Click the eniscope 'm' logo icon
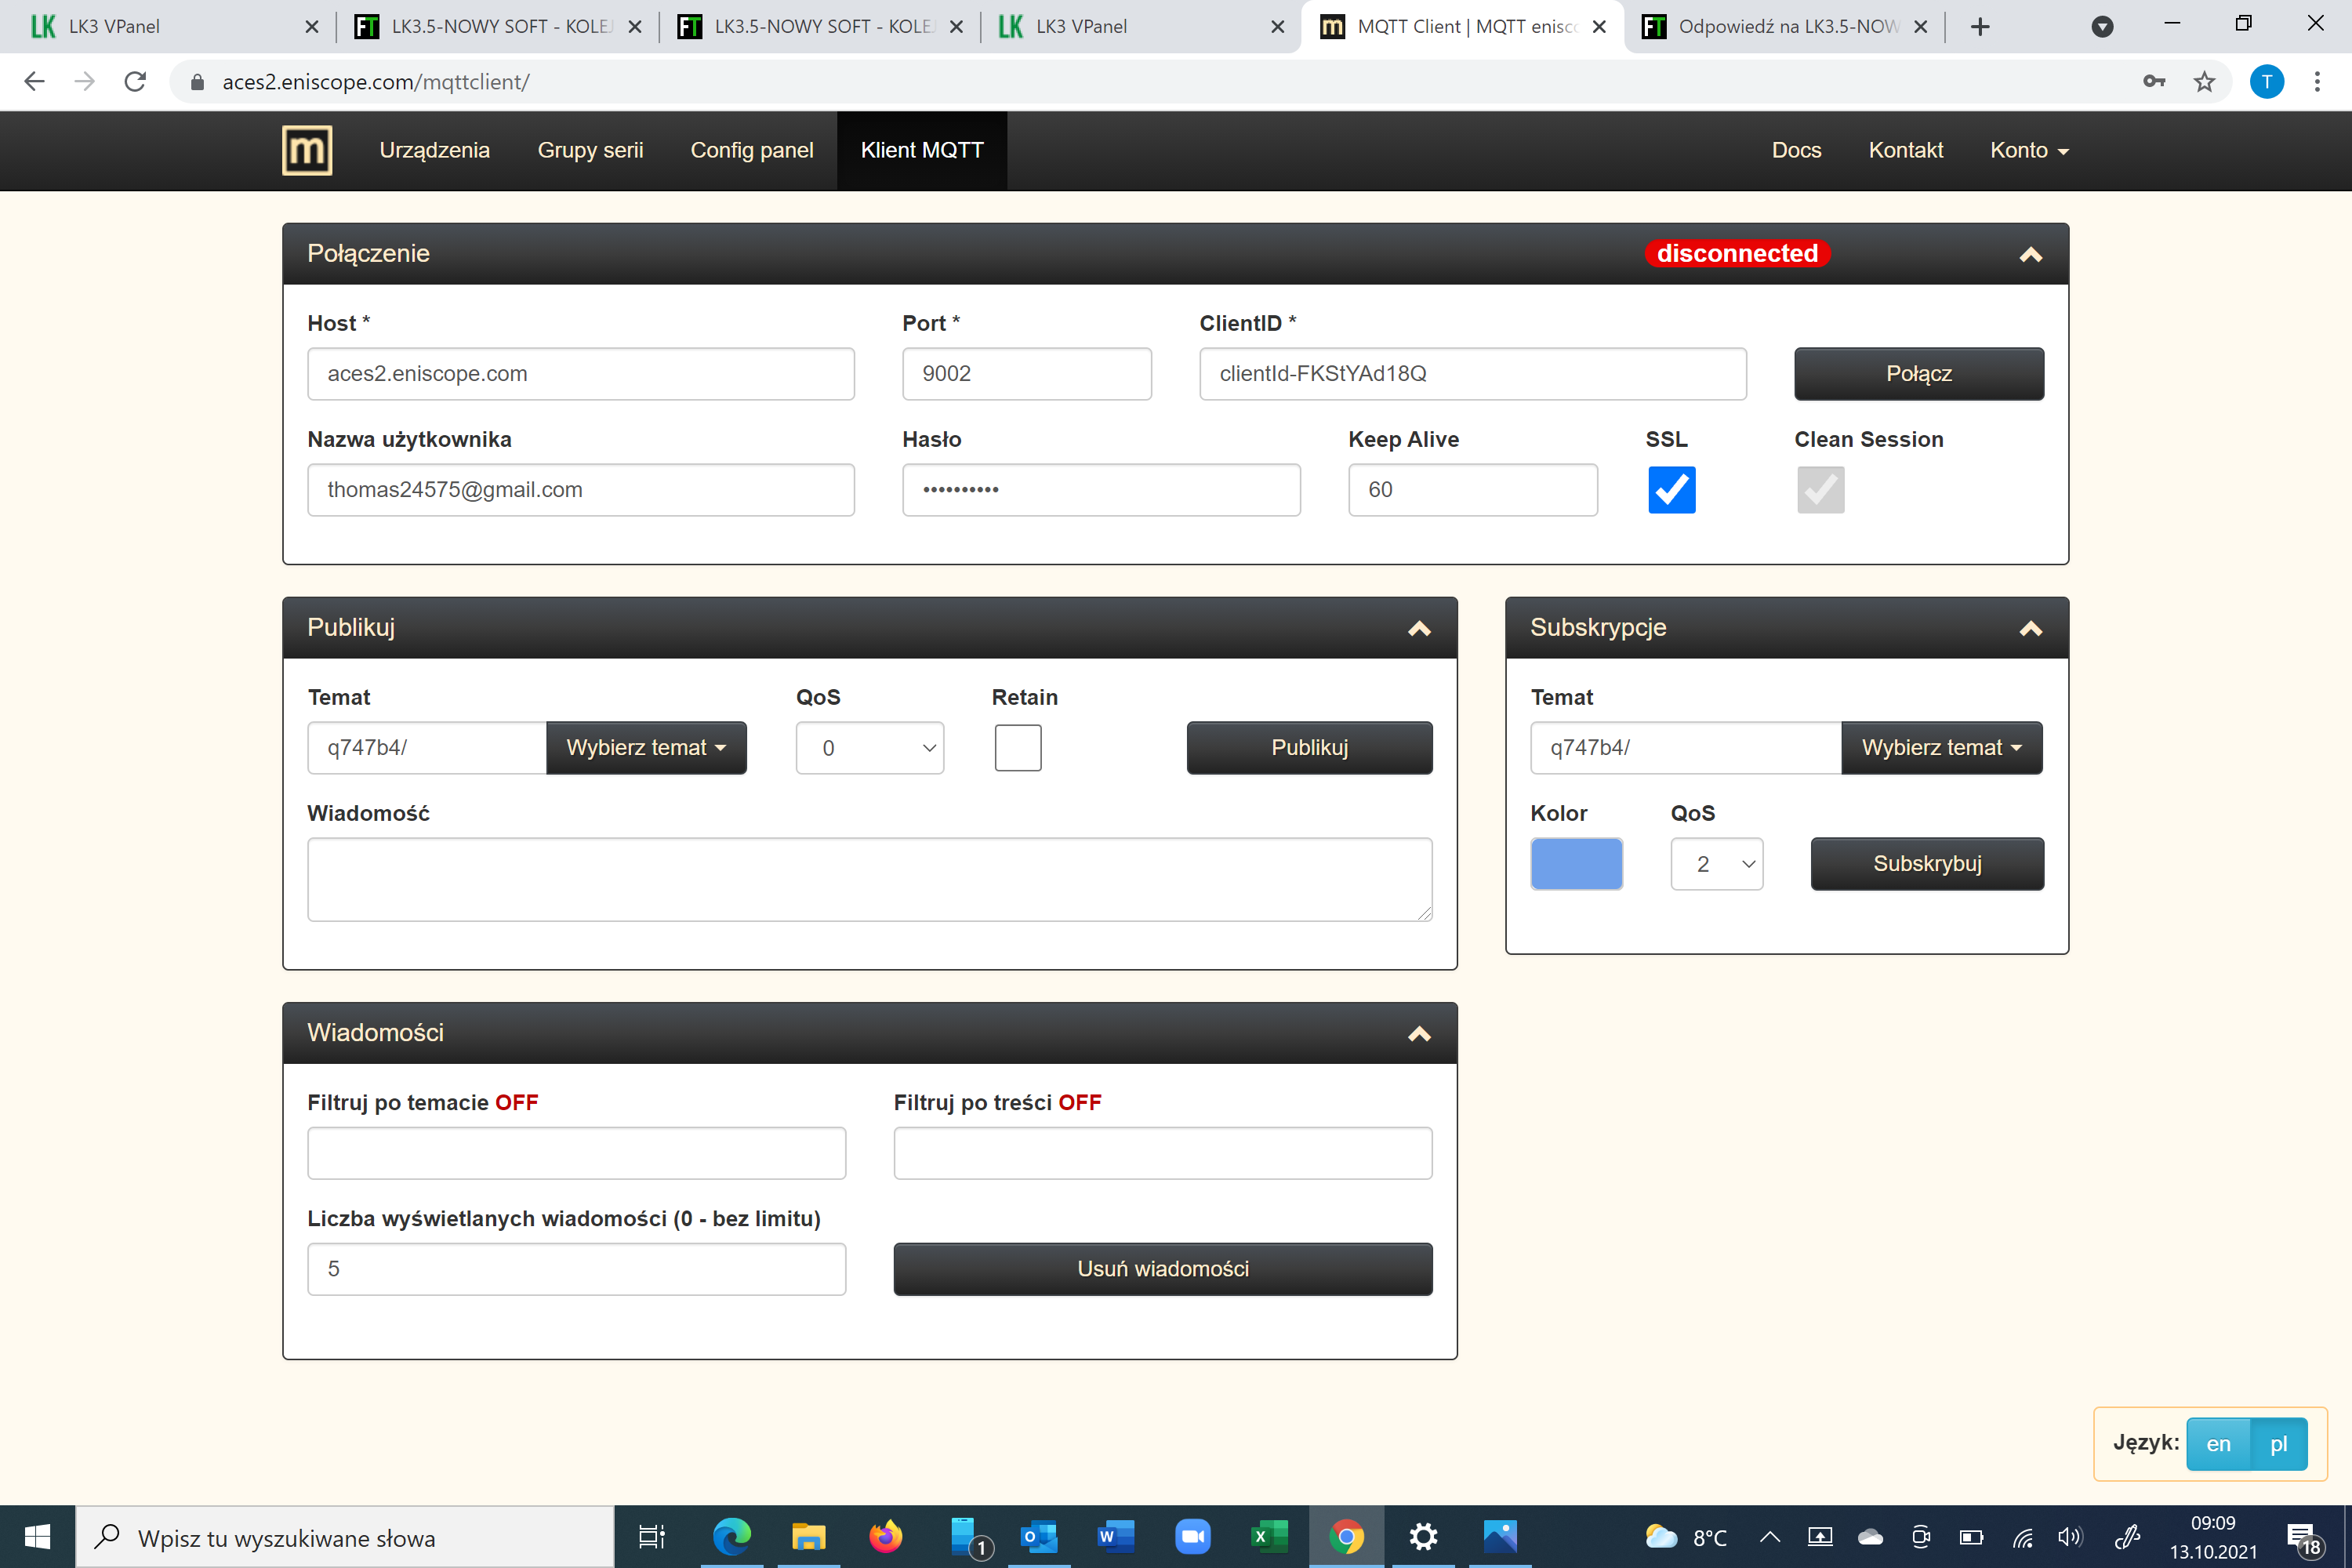The image size is (2352, 1568). tap(306, 150)
